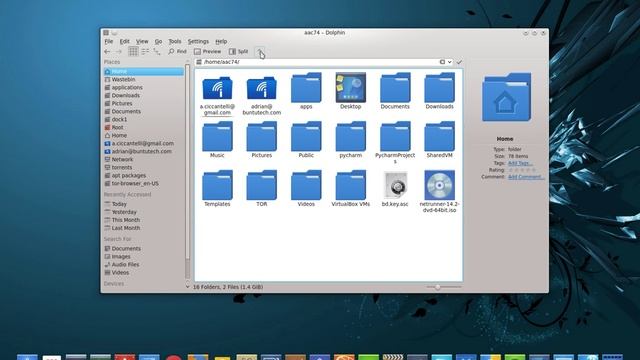Select the Desktop folder thumbnail
Viewport: 640px width, 360px height.
[351, 87]
